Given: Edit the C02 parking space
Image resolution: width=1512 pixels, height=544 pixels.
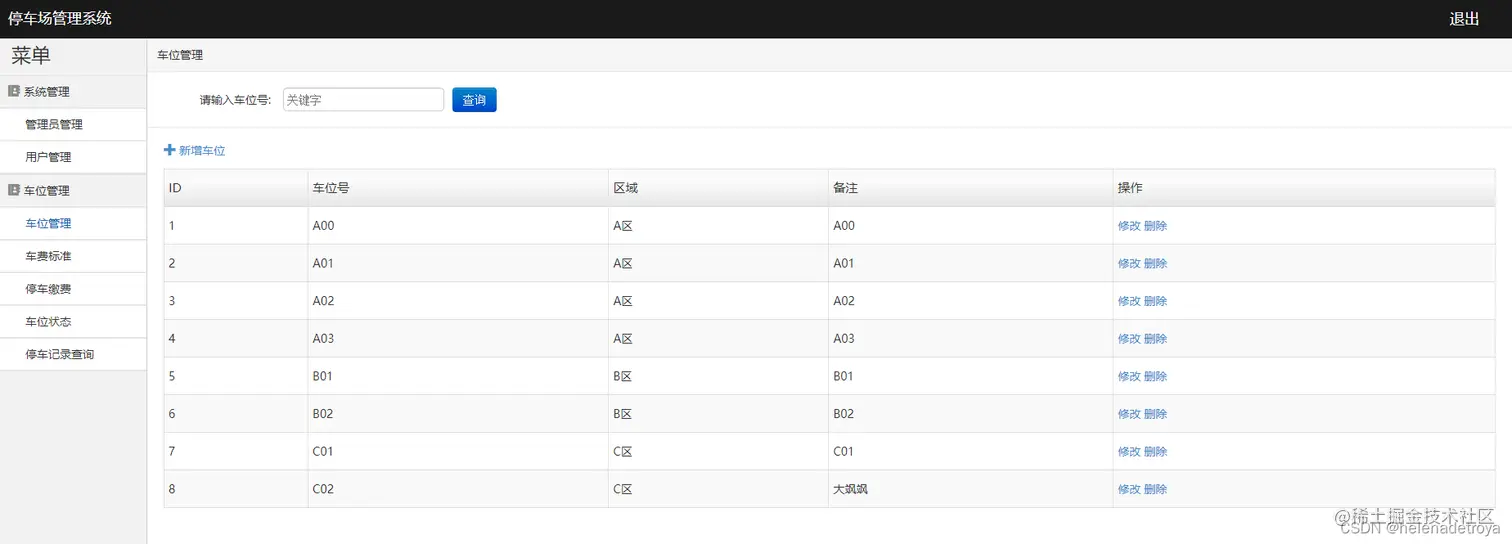Looking at the screenshot, I should pyautogui.click(x=1129, y=490).
